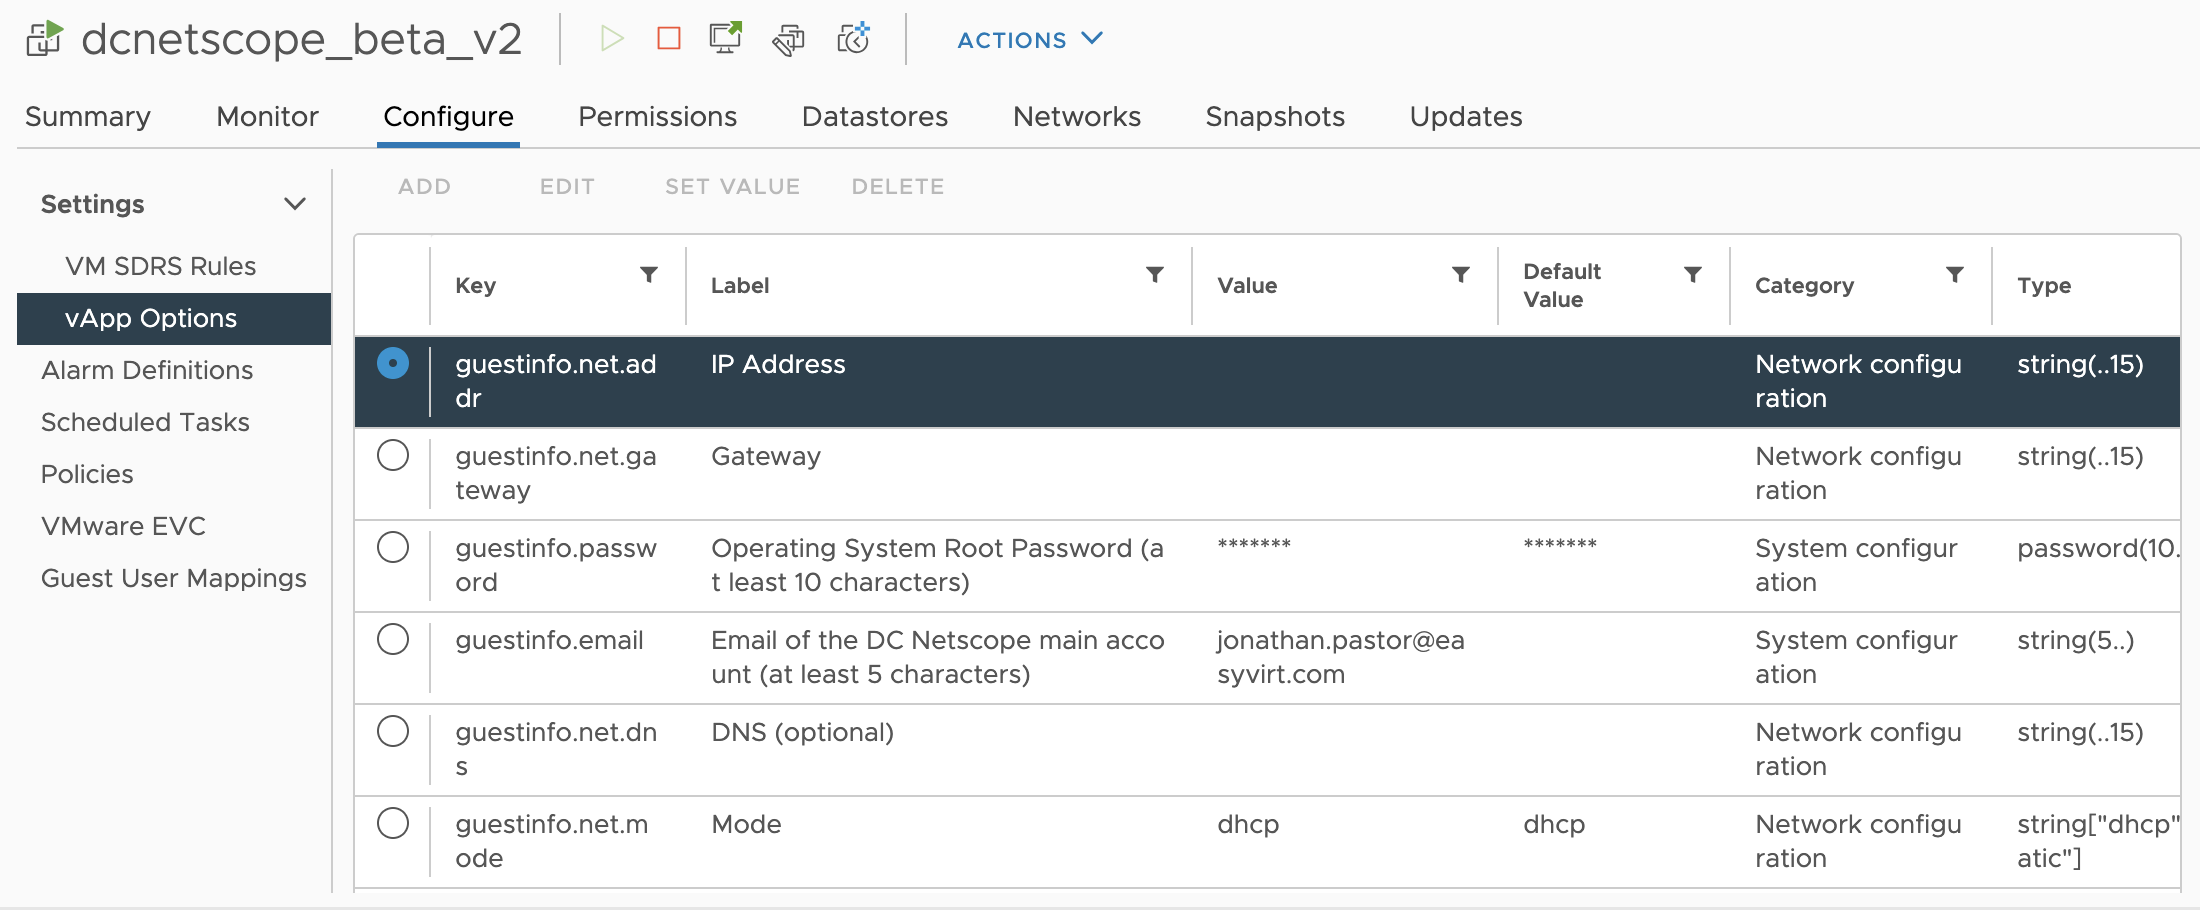The width and height of the screenshot is (2200, 910).
Task: Select the guestinfo.password row radio button
Action: pyautogui.click(x=393, y=548)
